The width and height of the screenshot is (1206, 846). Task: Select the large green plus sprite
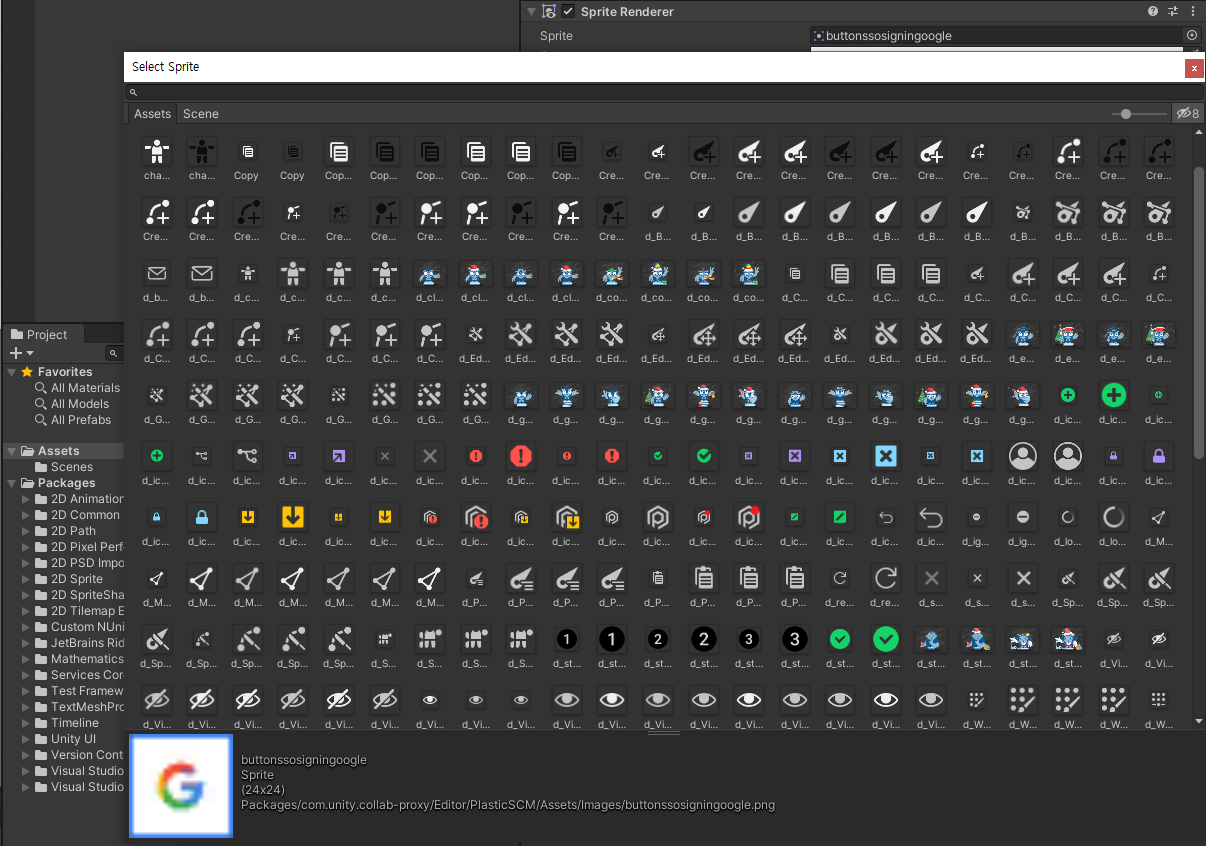[x=1113, y=395]
